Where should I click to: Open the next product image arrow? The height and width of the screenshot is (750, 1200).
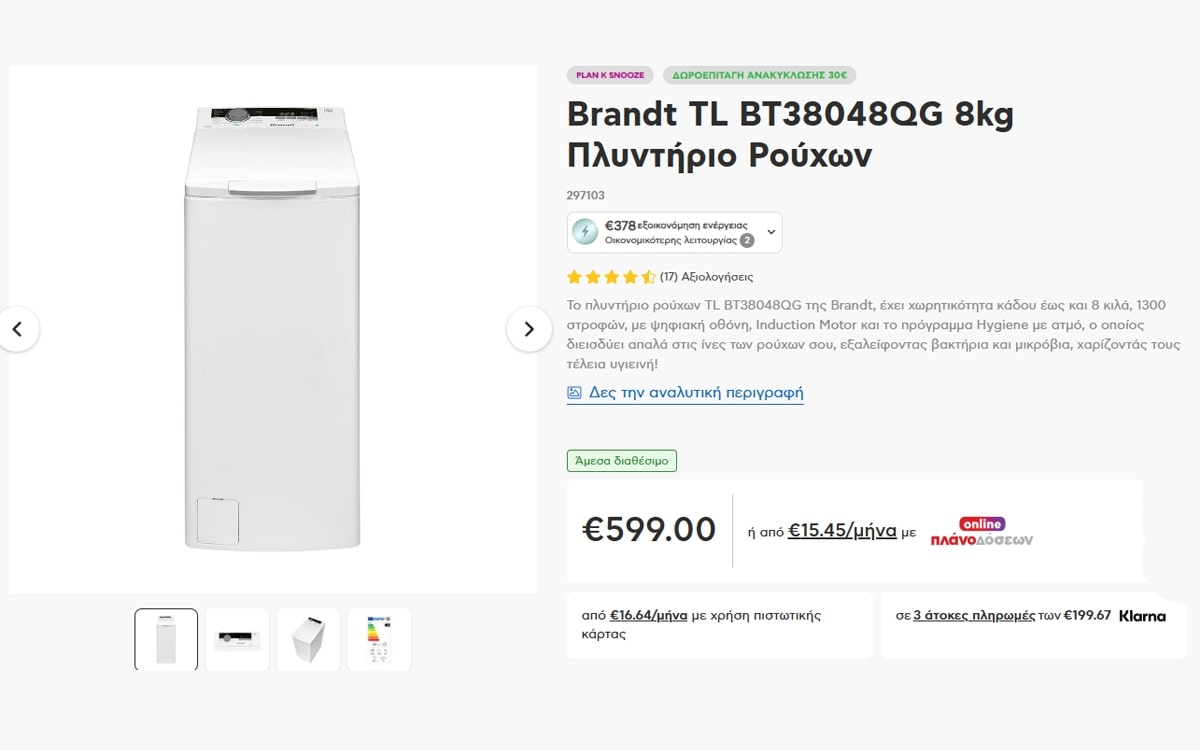(529, 329)
